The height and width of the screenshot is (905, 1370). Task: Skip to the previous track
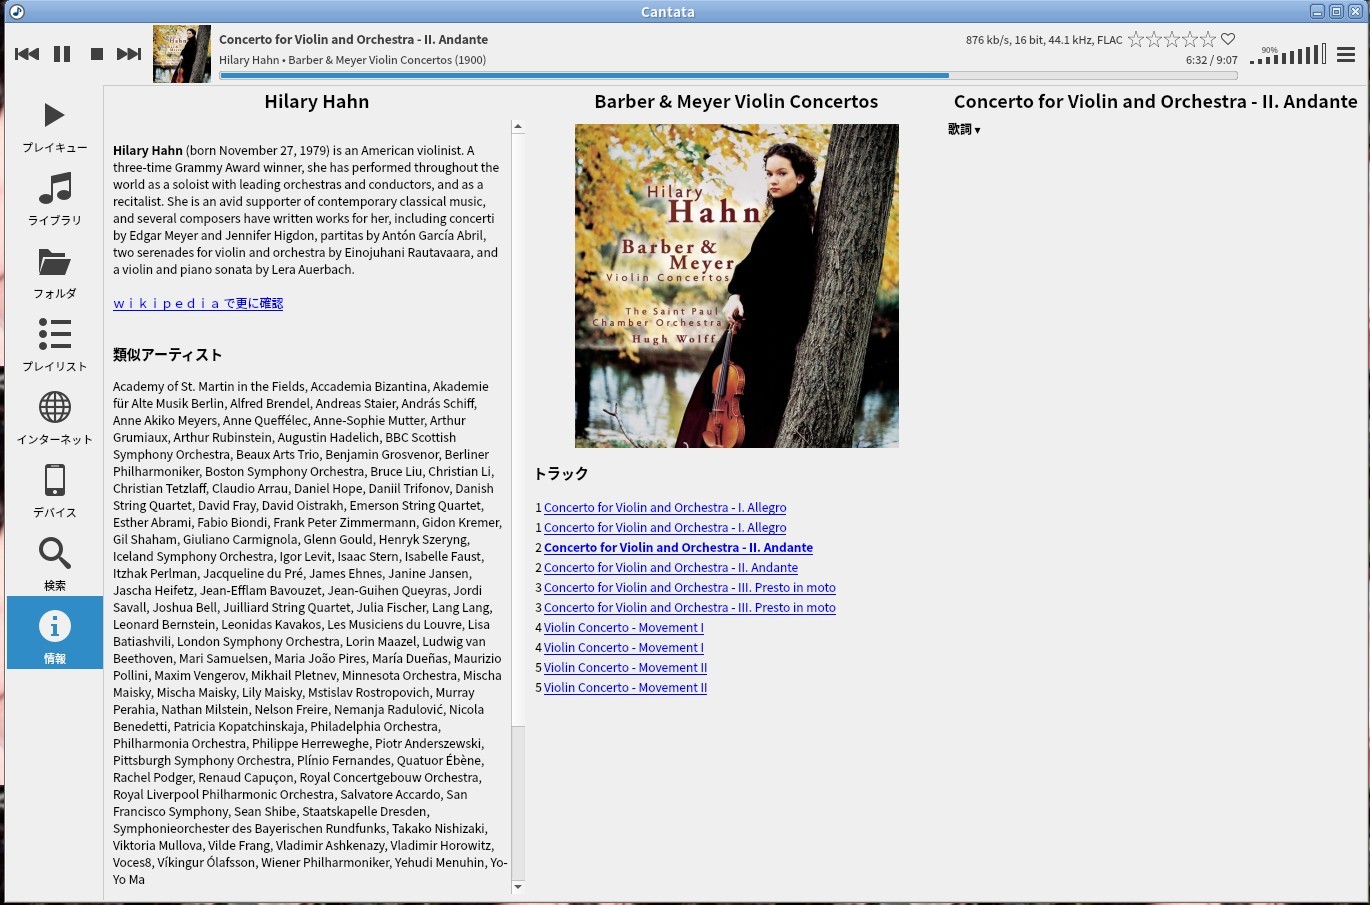(27, 54)
